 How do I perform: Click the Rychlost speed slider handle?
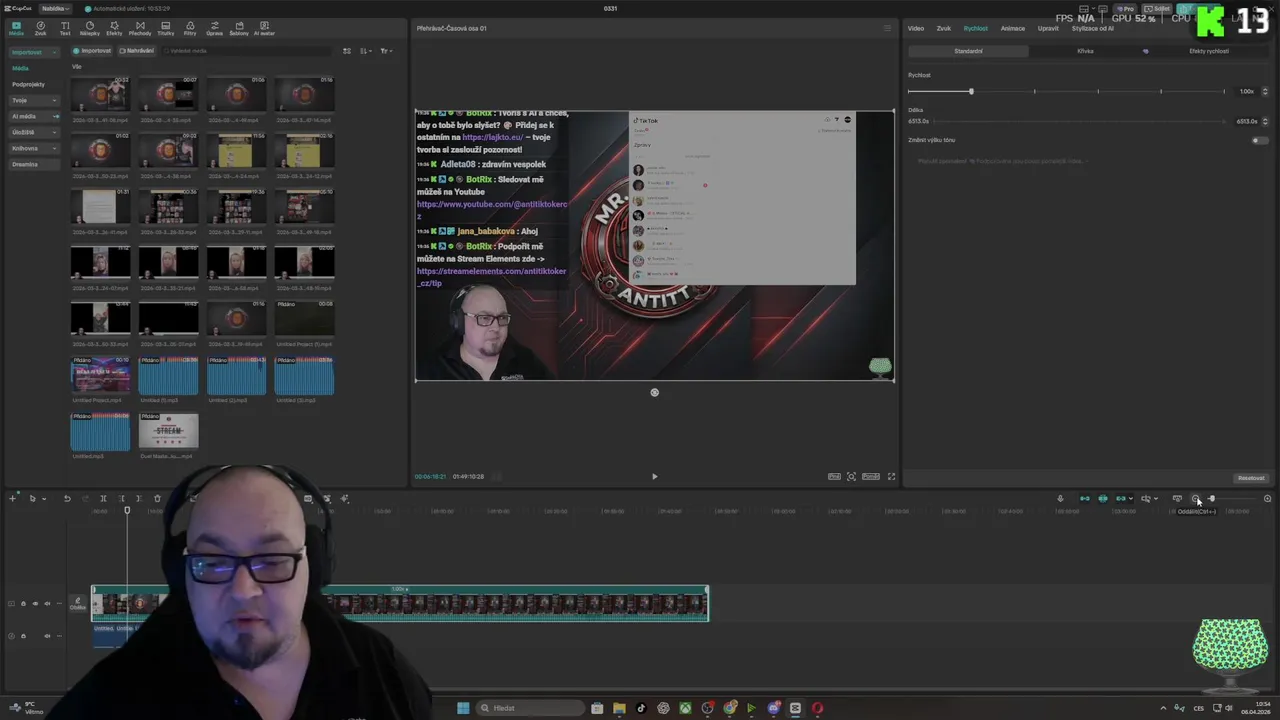tap(970, 92)
